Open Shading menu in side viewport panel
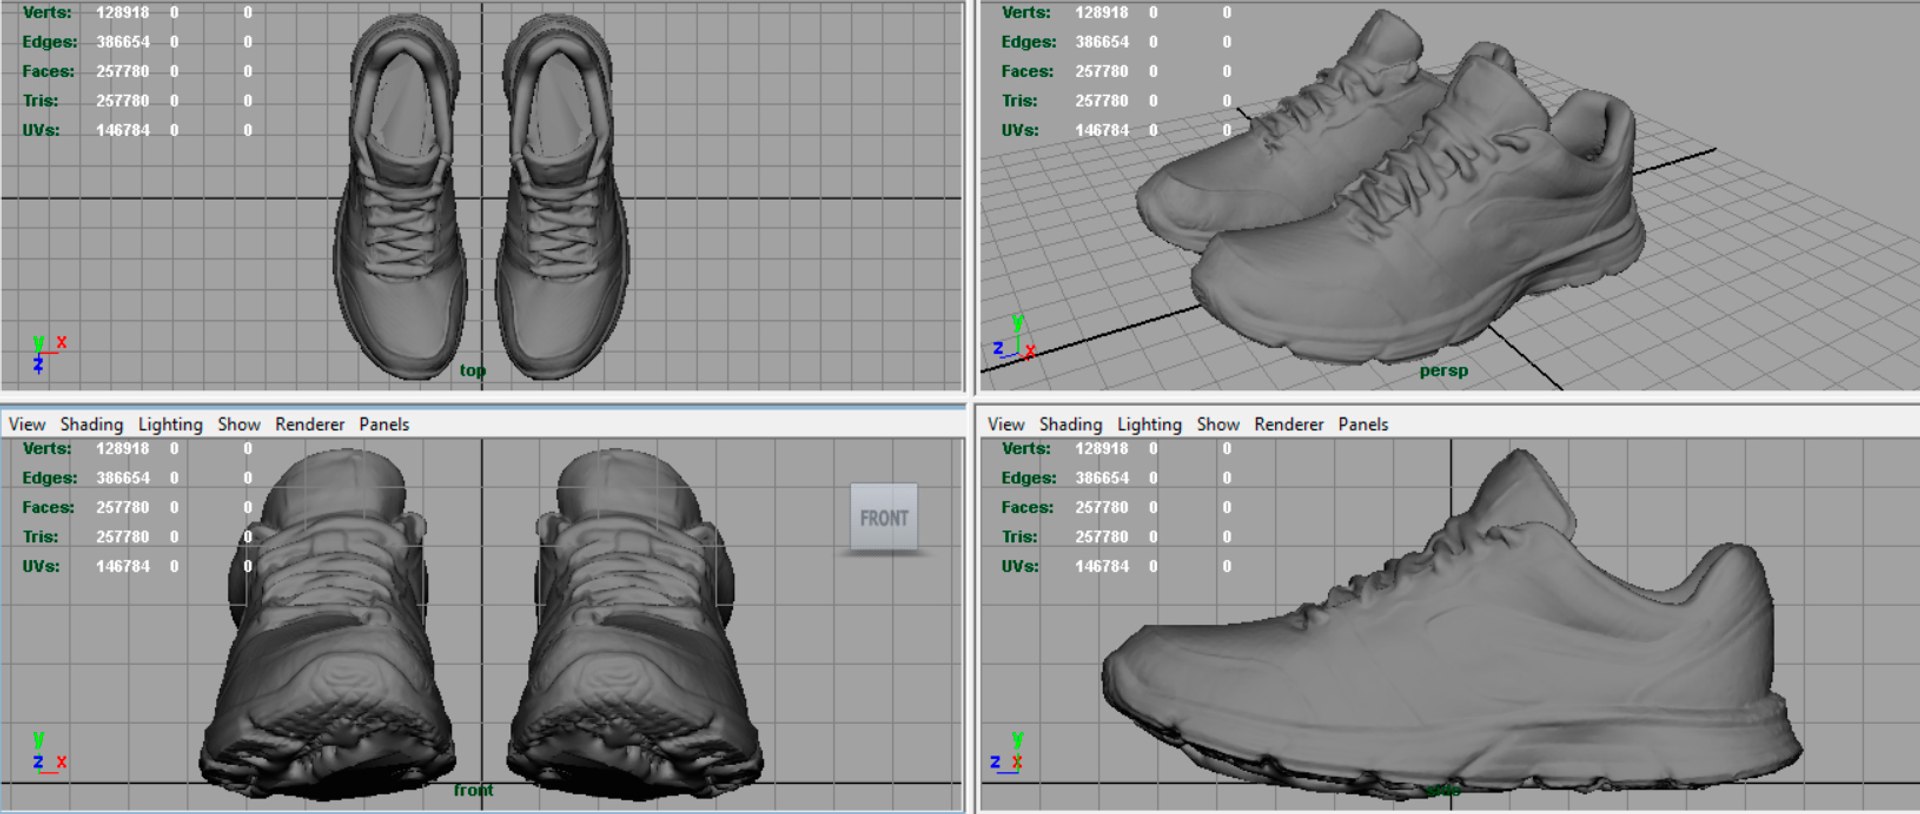Screen dimensions: 1920x814 click(x=1070, y=424)
